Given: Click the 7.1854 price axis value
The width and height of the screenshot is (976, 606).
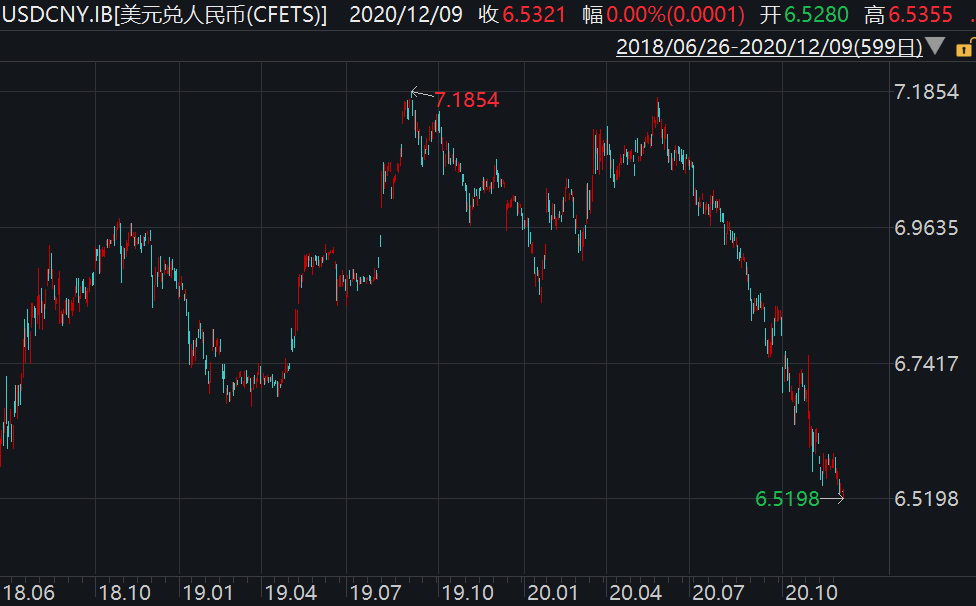Looking at the screenshot, I should point(926,92).
